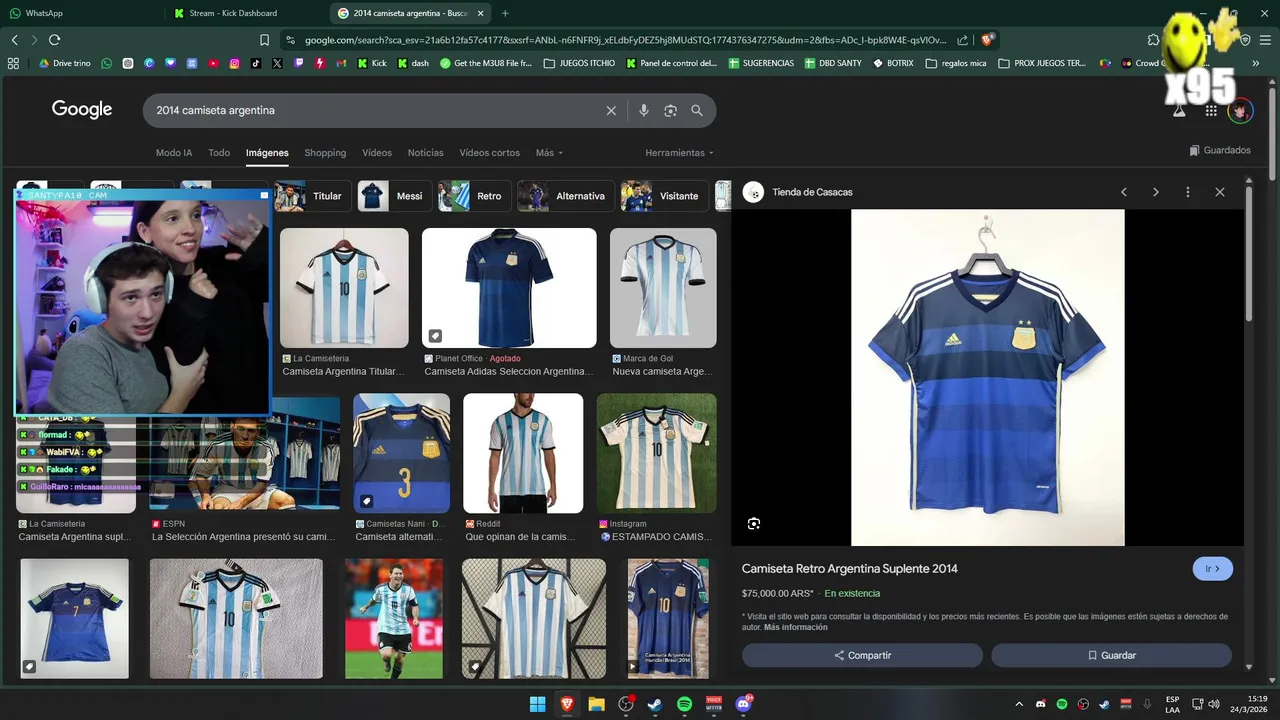1280x720 pixels.
Task: Open JUEGOS ITCHIO bookmarks folder
Action: [x=579, y=63]
